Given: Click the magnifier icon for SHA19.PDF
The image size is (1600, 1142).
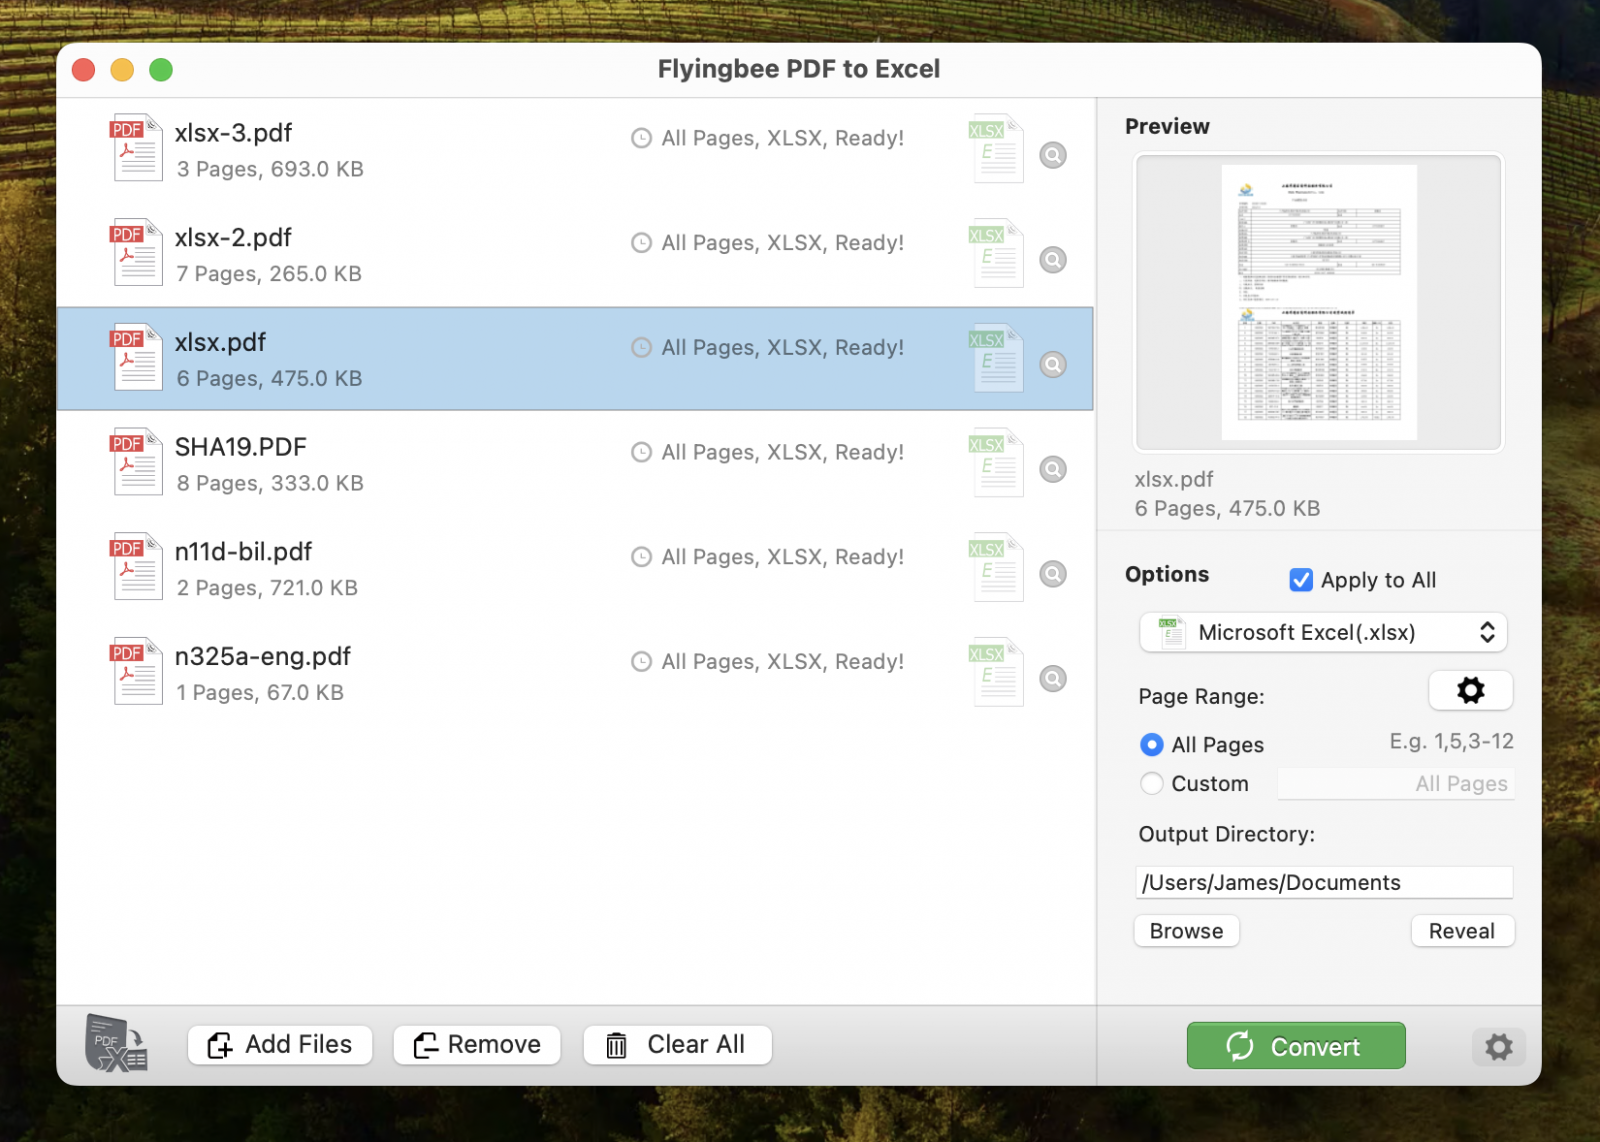Looking at the screenshot, I should (1053, 469).
